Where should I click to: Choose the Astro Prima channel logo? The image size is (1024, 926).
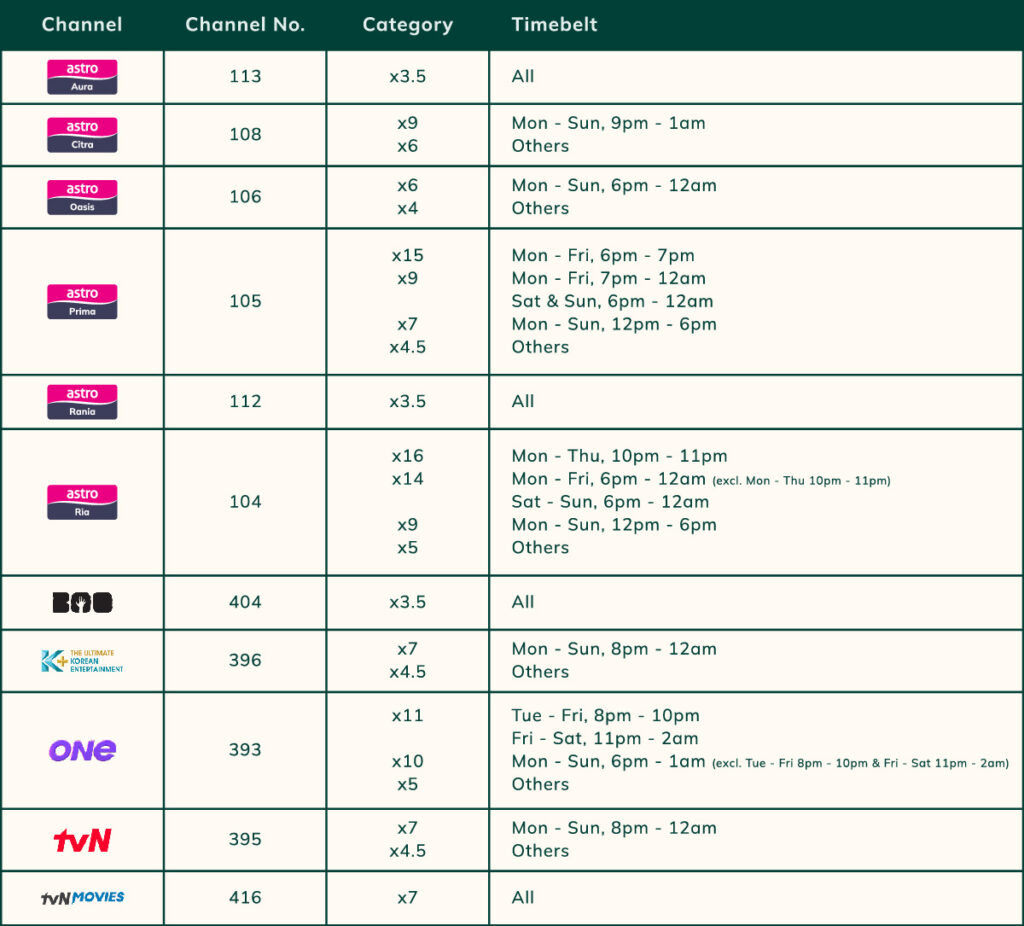click(x=82, y=302)
